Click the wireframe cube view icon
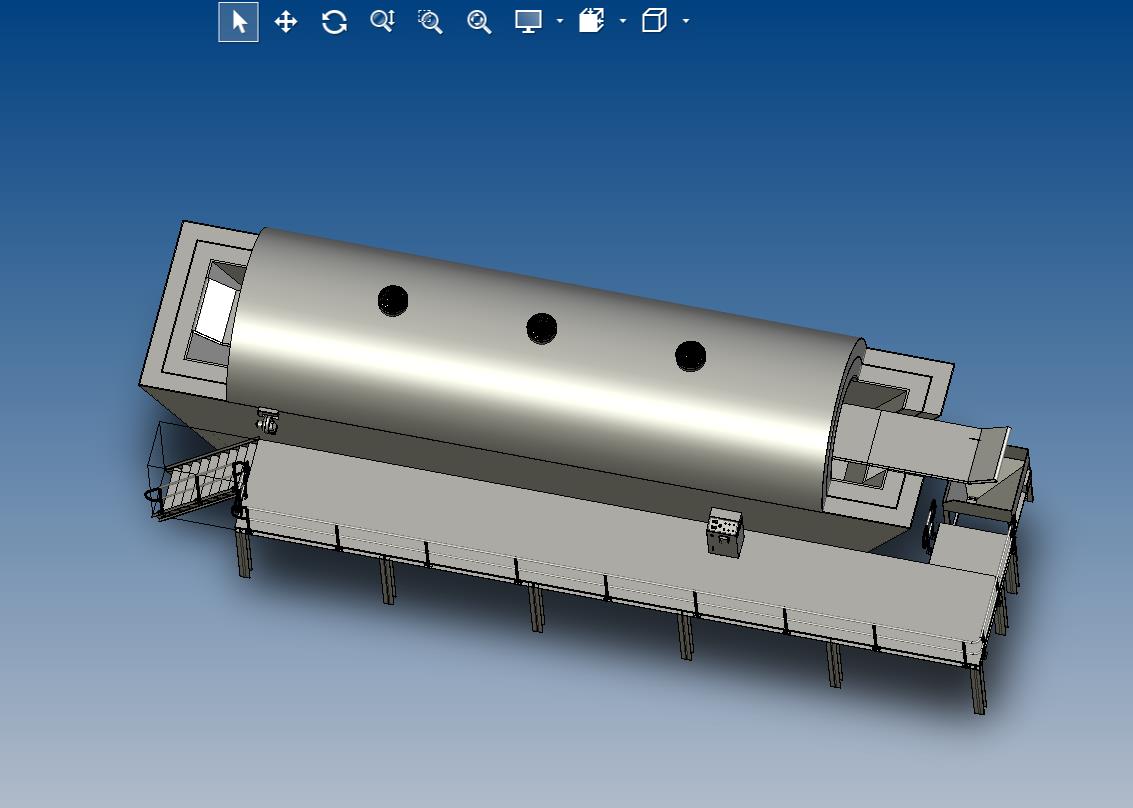The height and width of the screenshot is (808, 1133). point(654,21)
